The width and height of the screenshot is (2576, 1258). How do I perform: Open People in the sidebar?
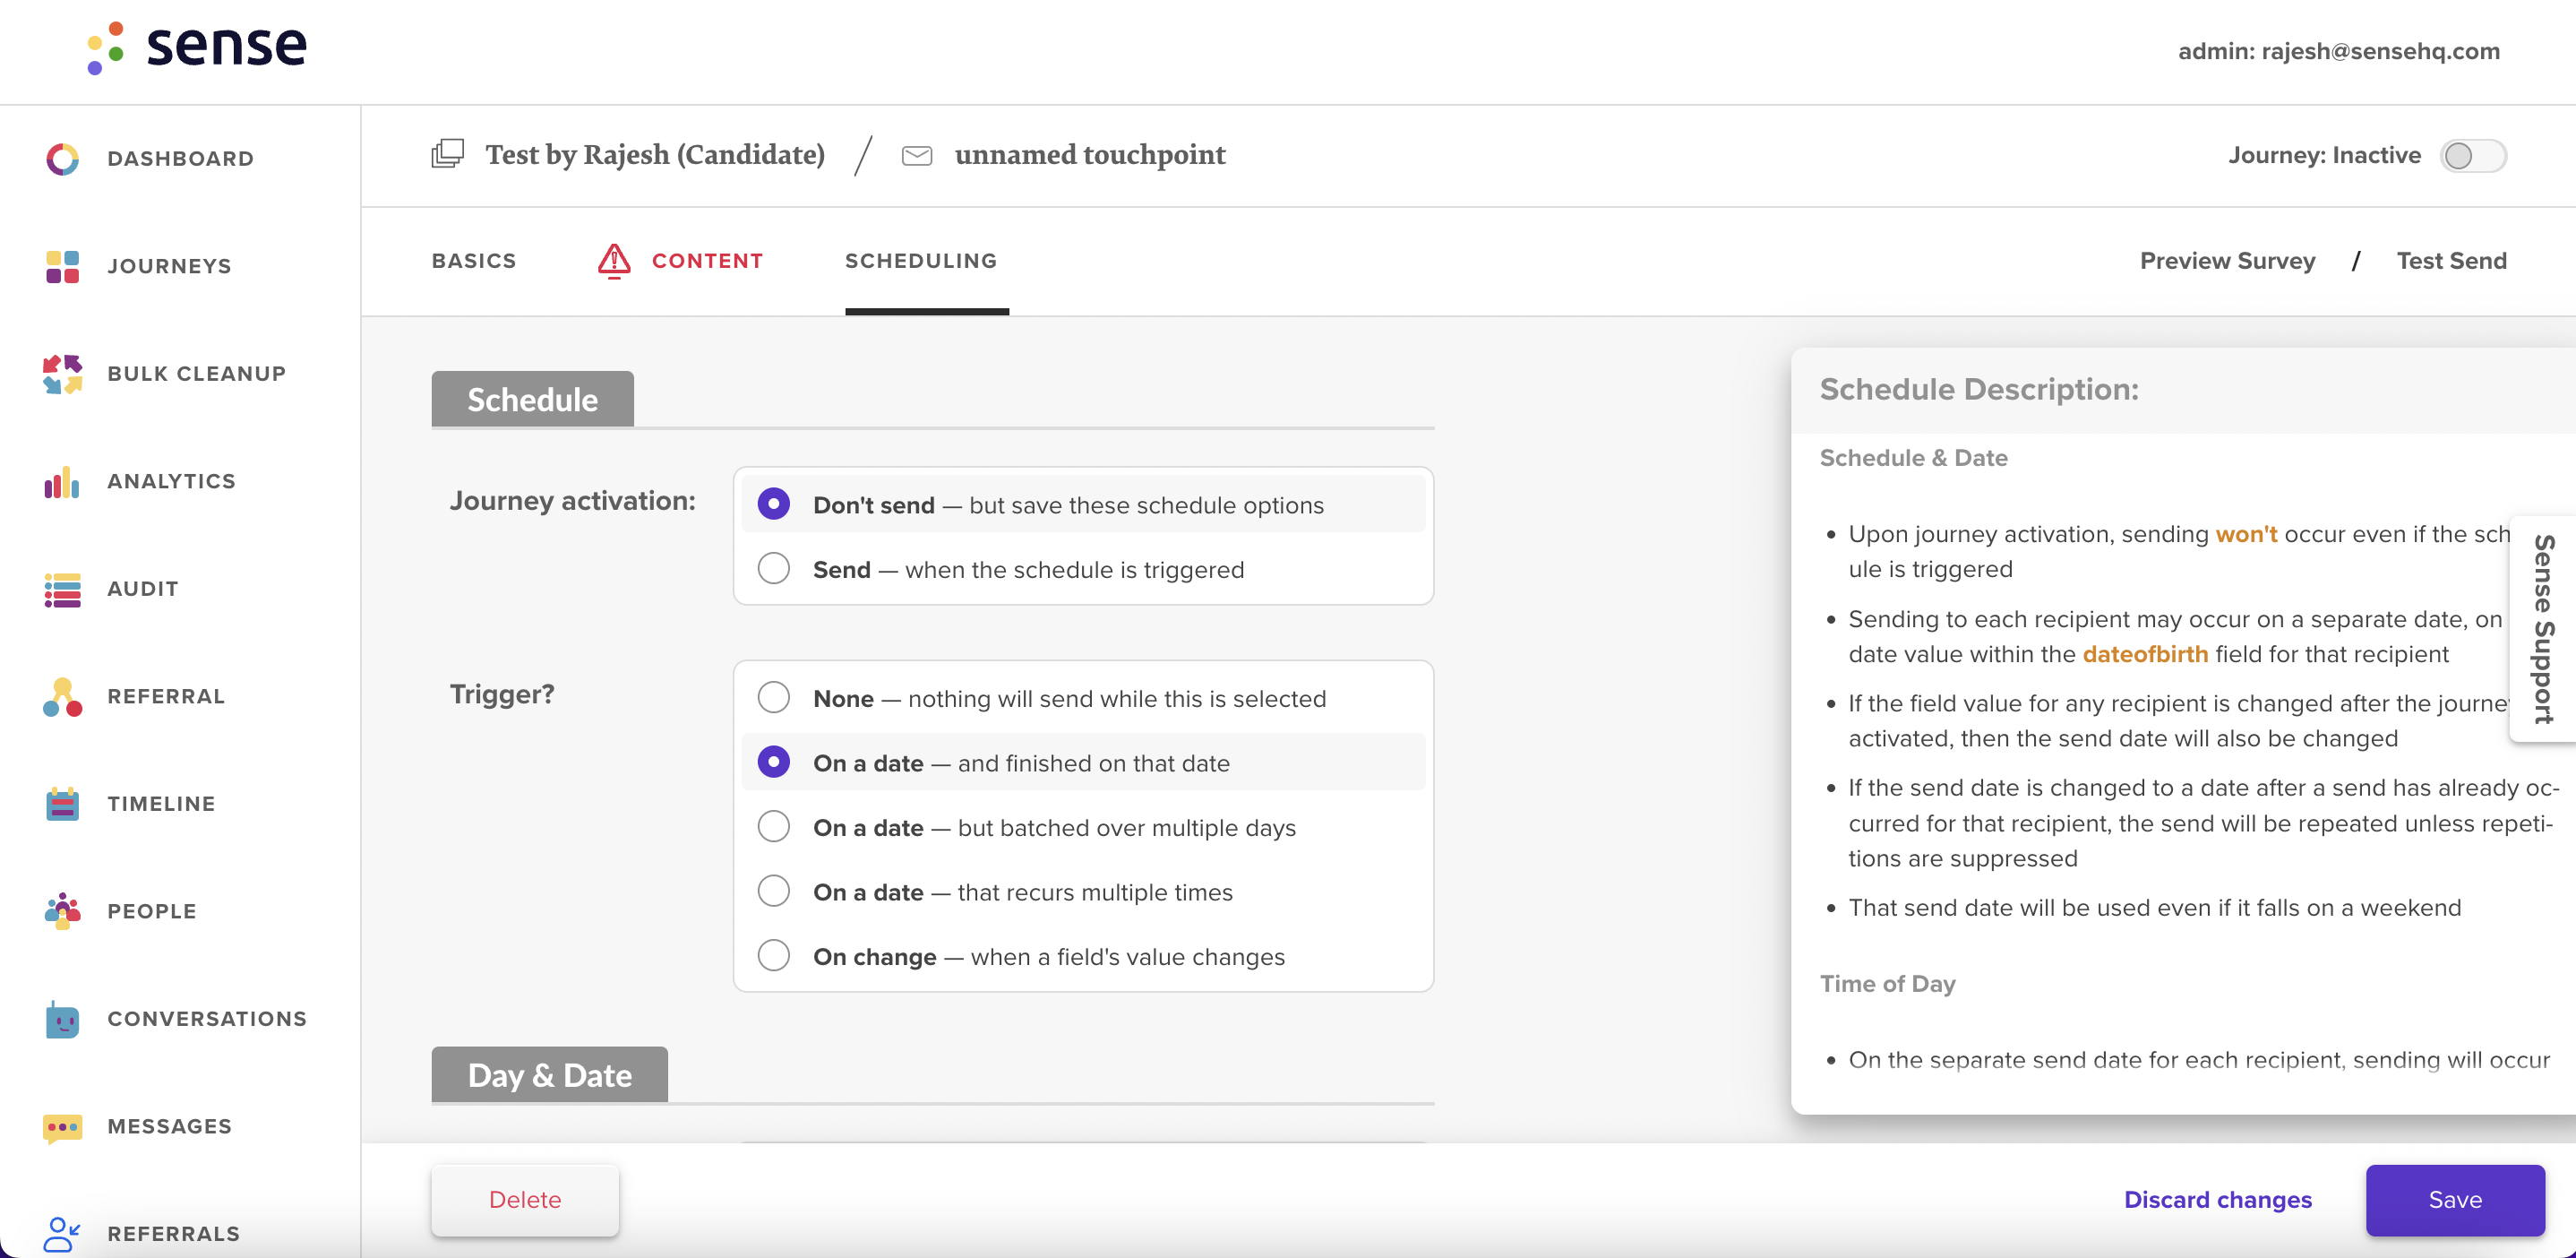152,912
